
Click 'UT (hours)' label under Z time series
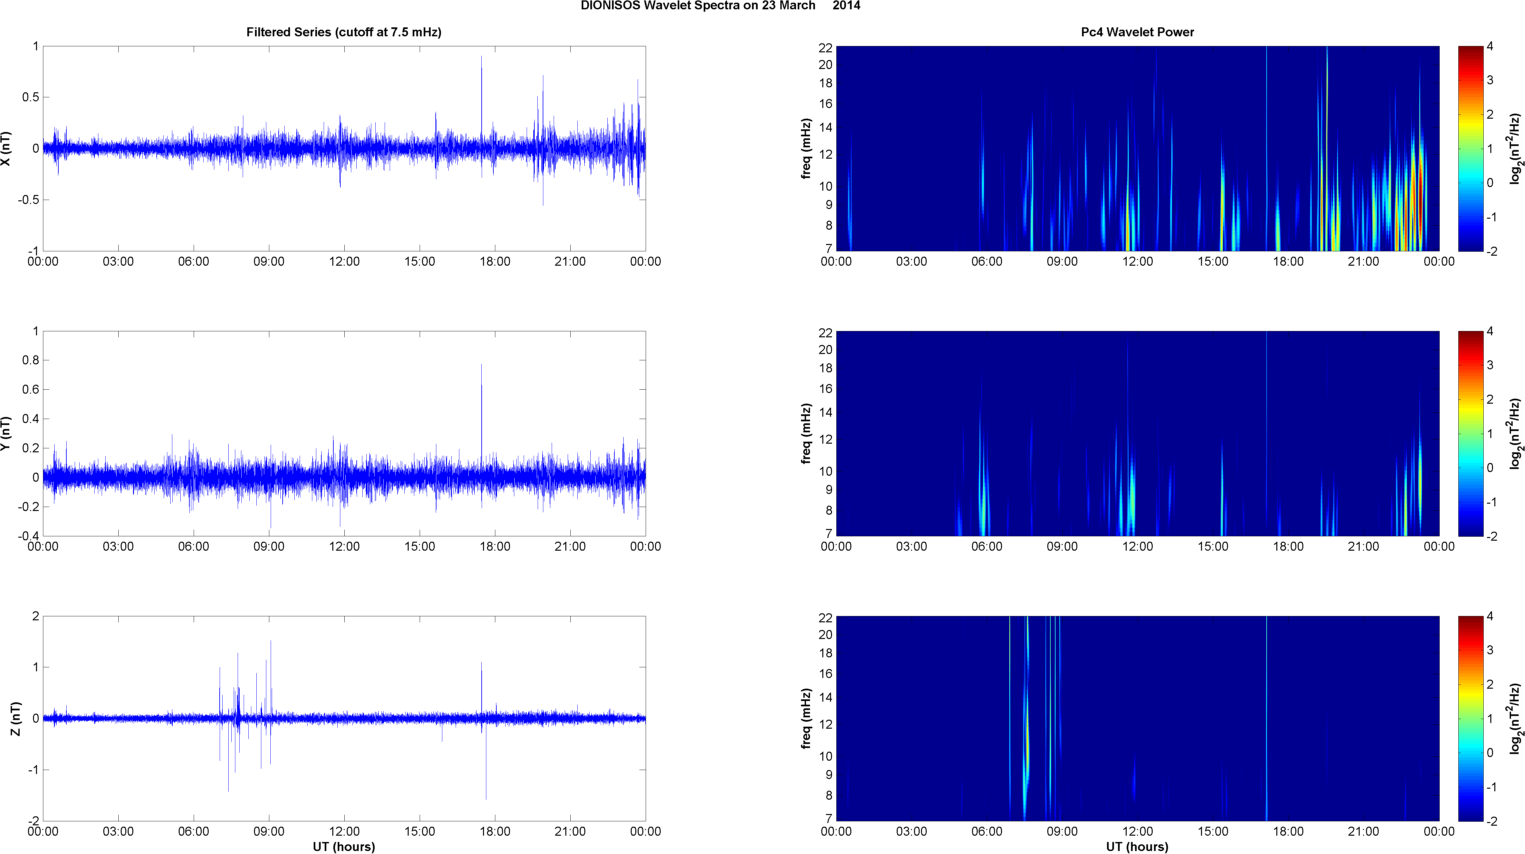[x=344, y=847]
